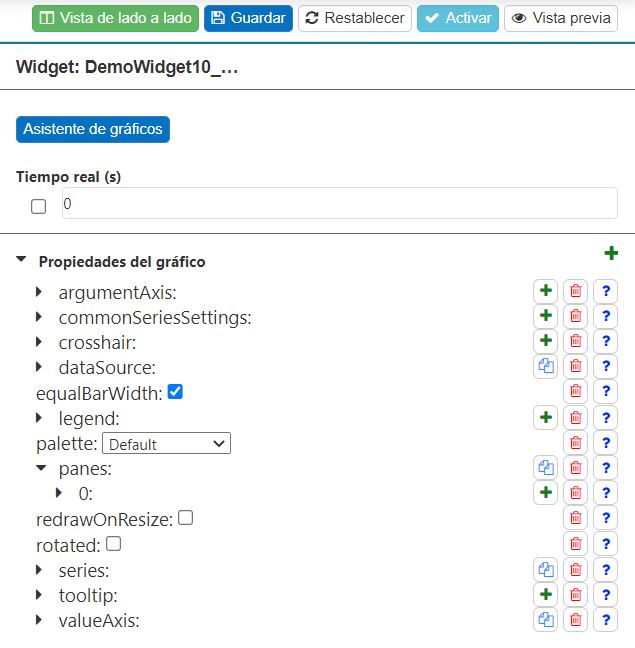Open help for the crosshair property
635x648 pixels.
click(x=605, y=341)
